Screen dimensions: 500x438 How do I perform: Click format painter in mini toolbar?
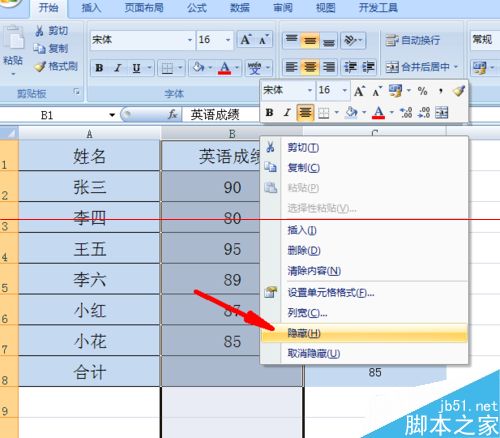(459, 90)
